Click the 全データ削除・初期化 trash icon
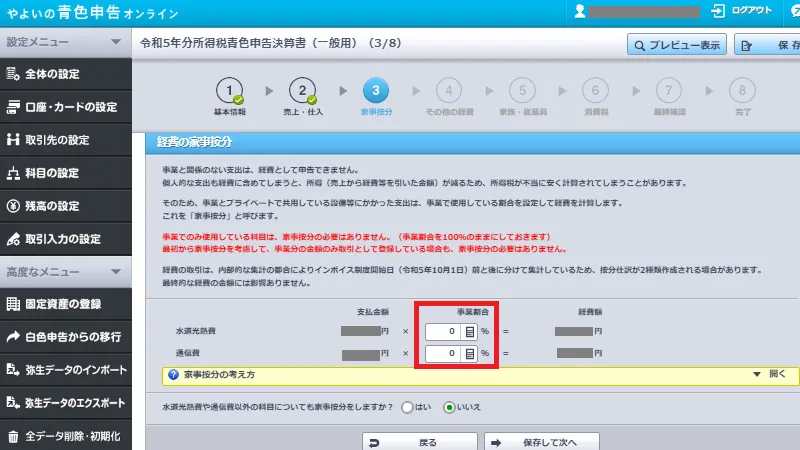This screenshot has width=800, height=450. point(13,437)
